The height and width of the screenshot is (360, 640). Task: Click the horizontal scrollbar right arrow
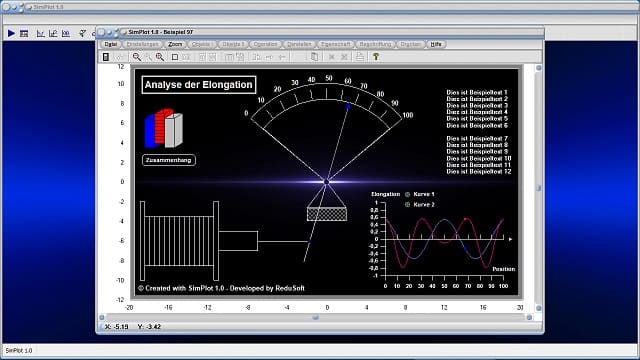[x=529, y=317]
